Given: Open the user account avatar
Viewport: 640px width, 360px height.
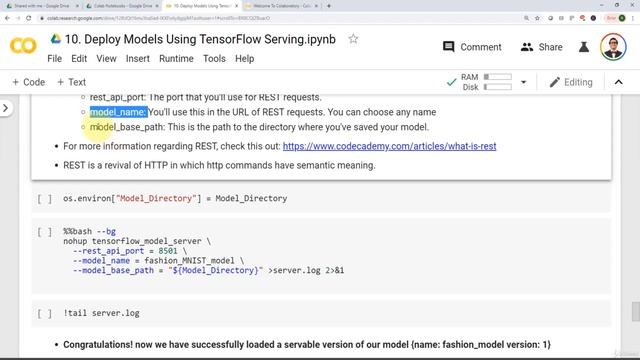Looking at the screenshot, I should pos(613,47).
